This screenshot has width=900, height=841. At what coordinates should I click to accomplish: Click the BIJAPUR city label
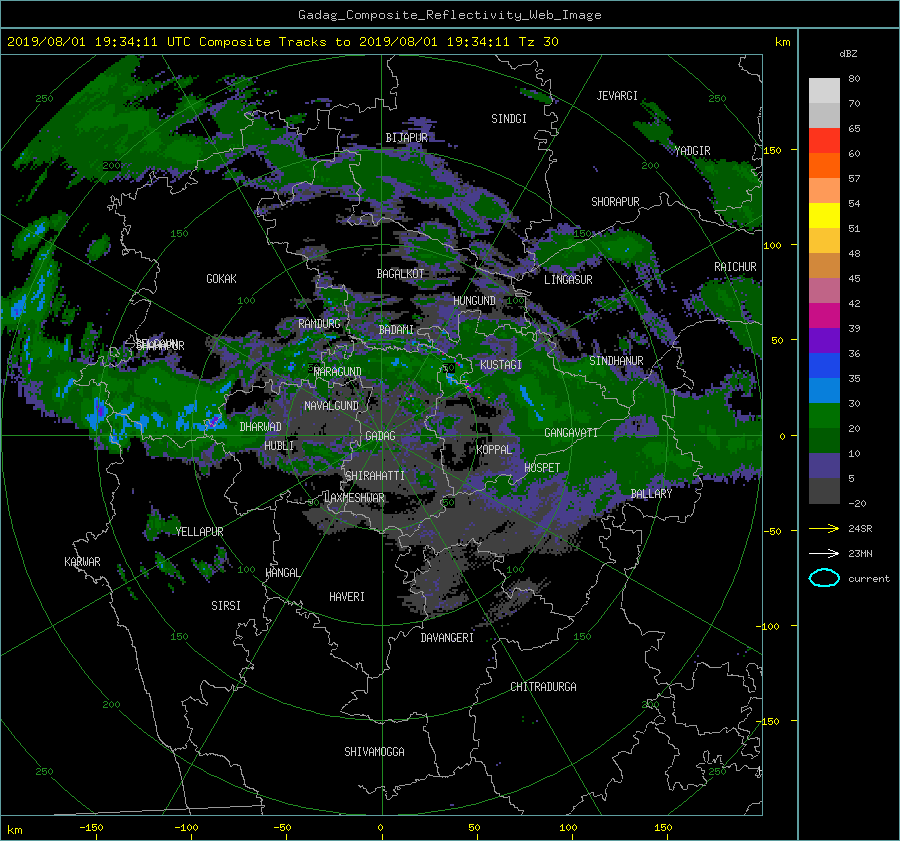(406, 138)
